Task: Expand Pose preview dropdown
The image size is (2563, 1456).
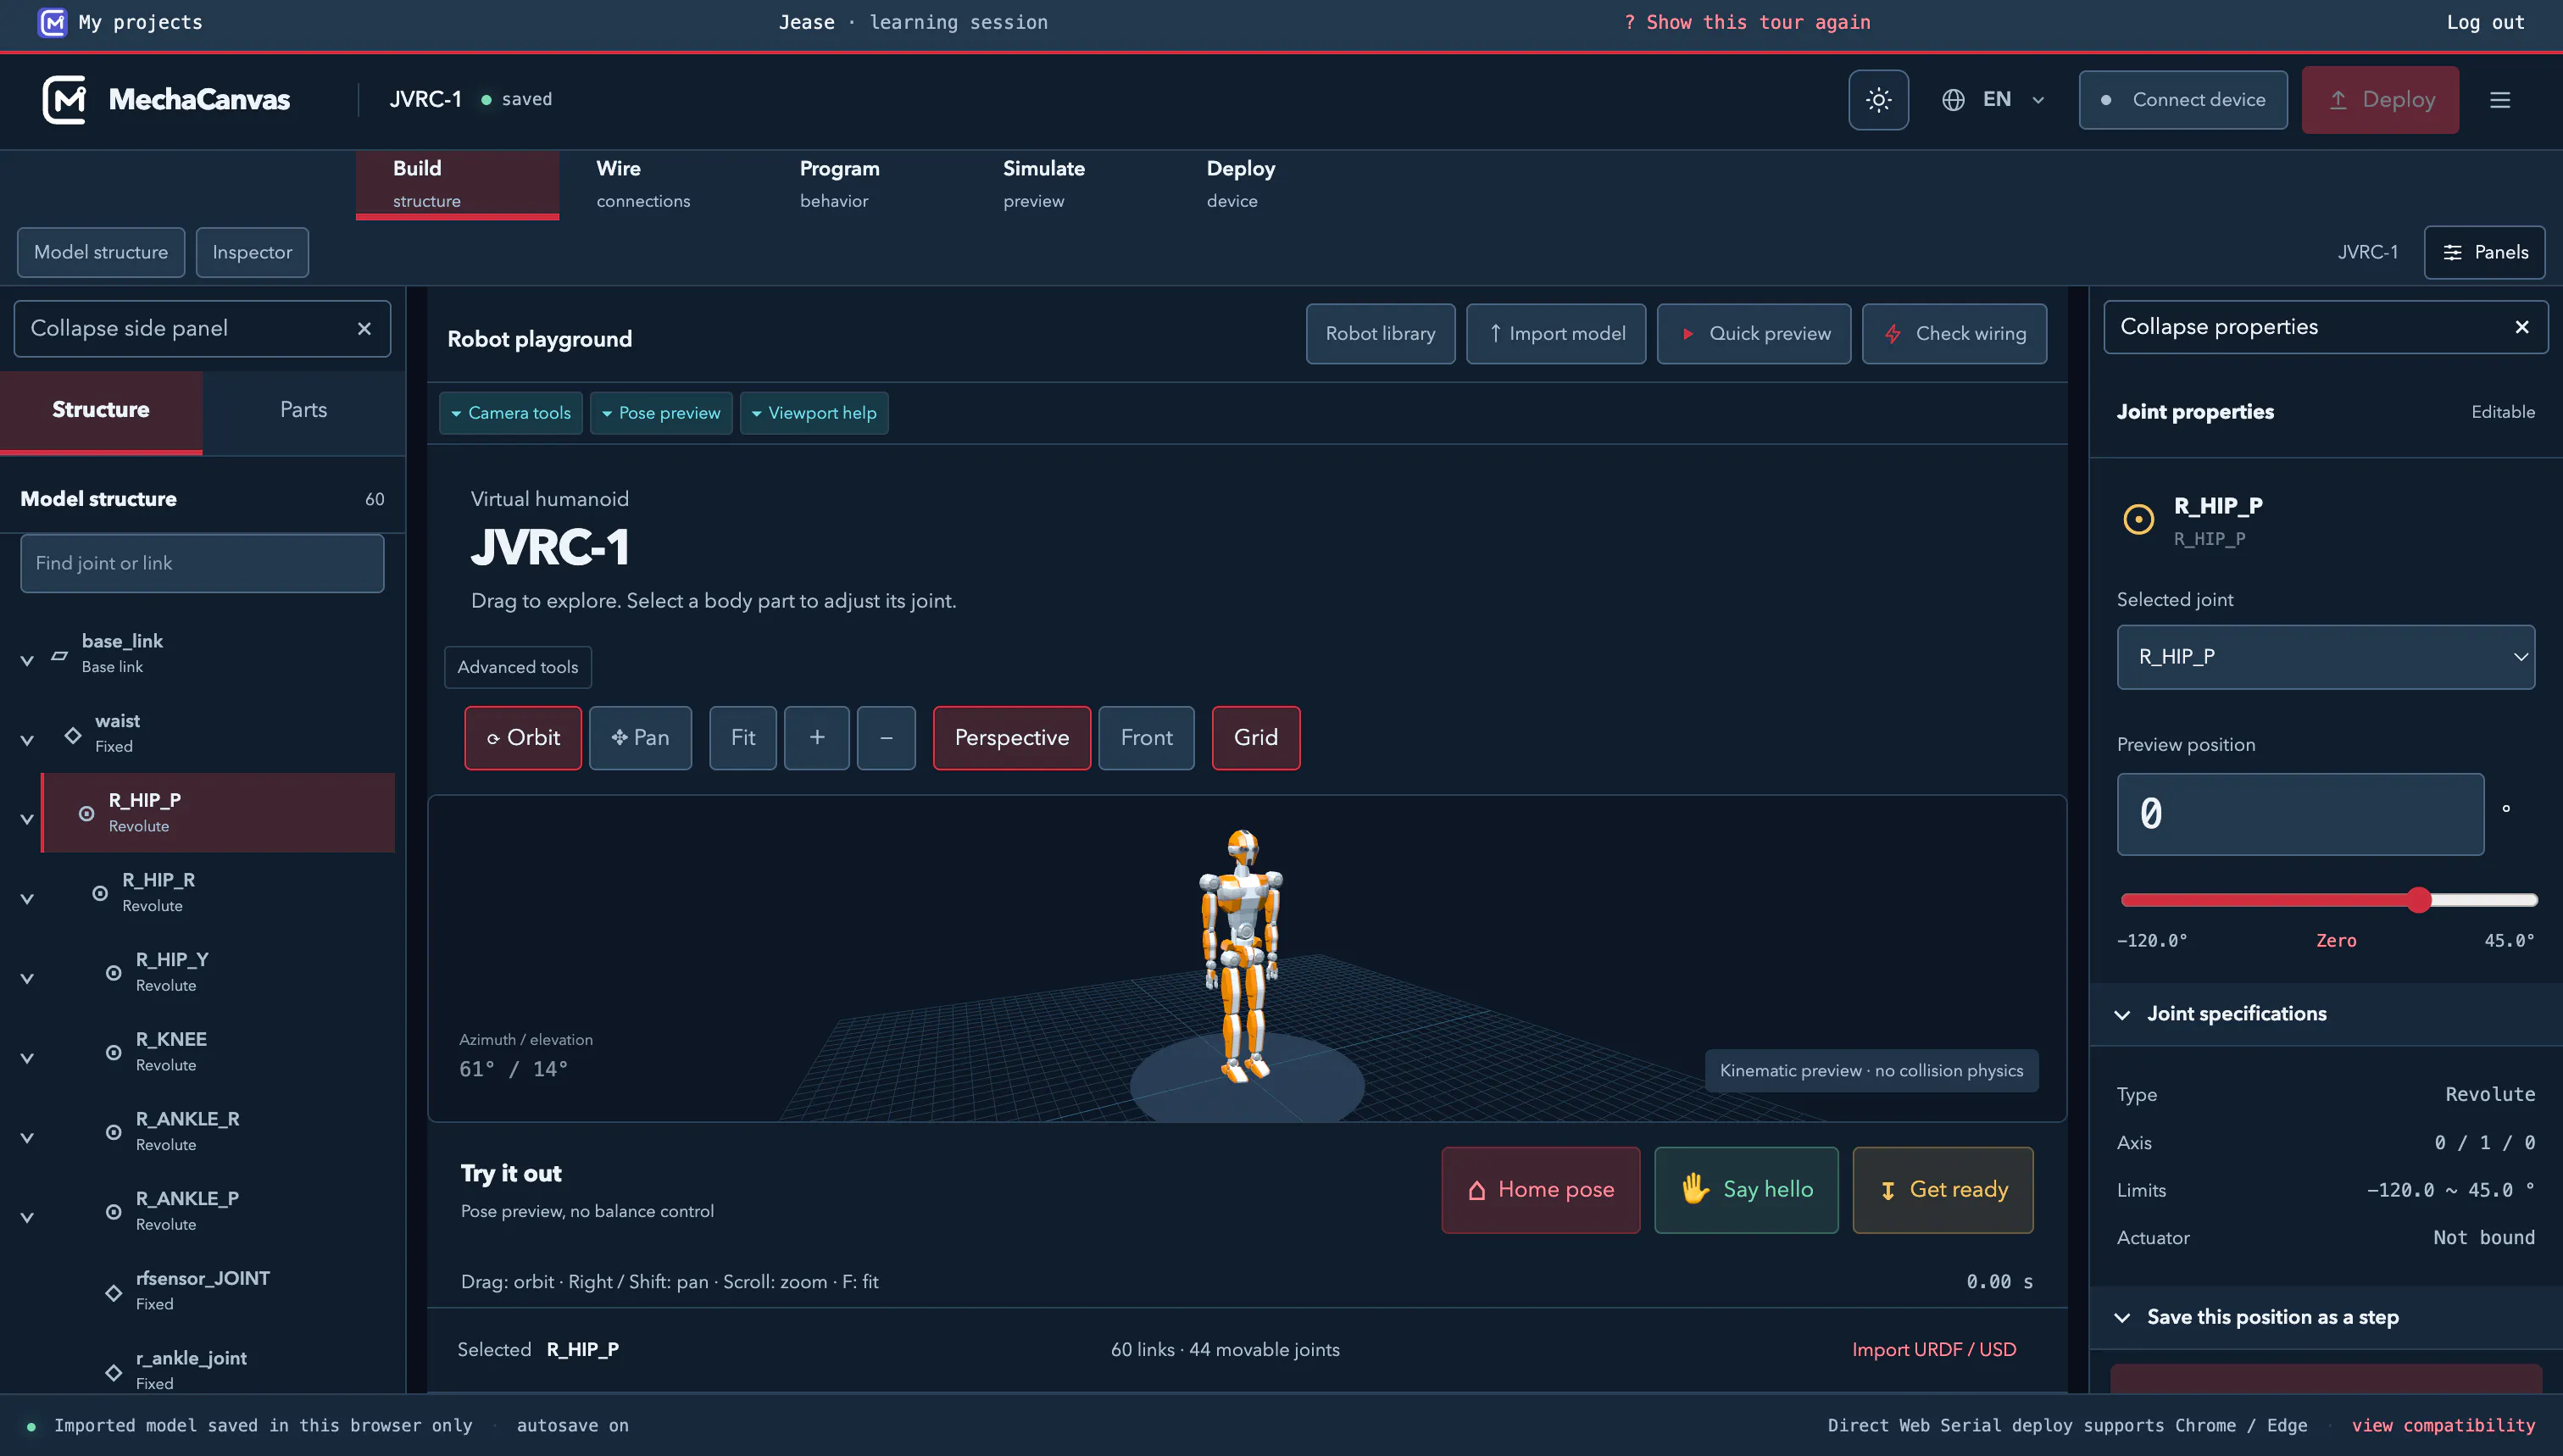Action: [x=661, y=413]
